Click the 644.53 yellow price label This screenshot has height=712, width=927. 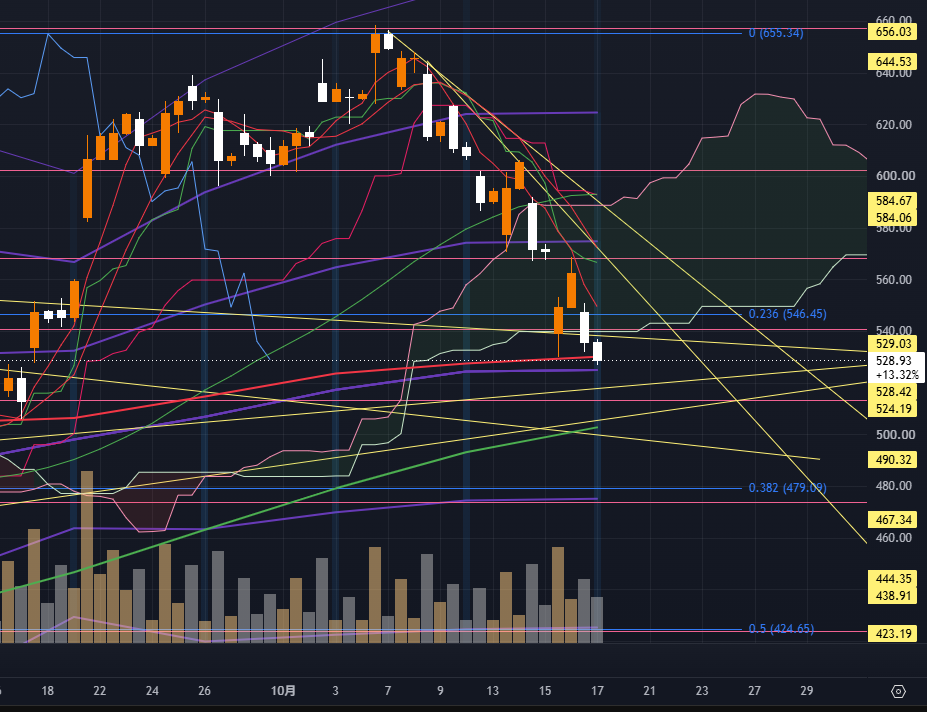893,62
